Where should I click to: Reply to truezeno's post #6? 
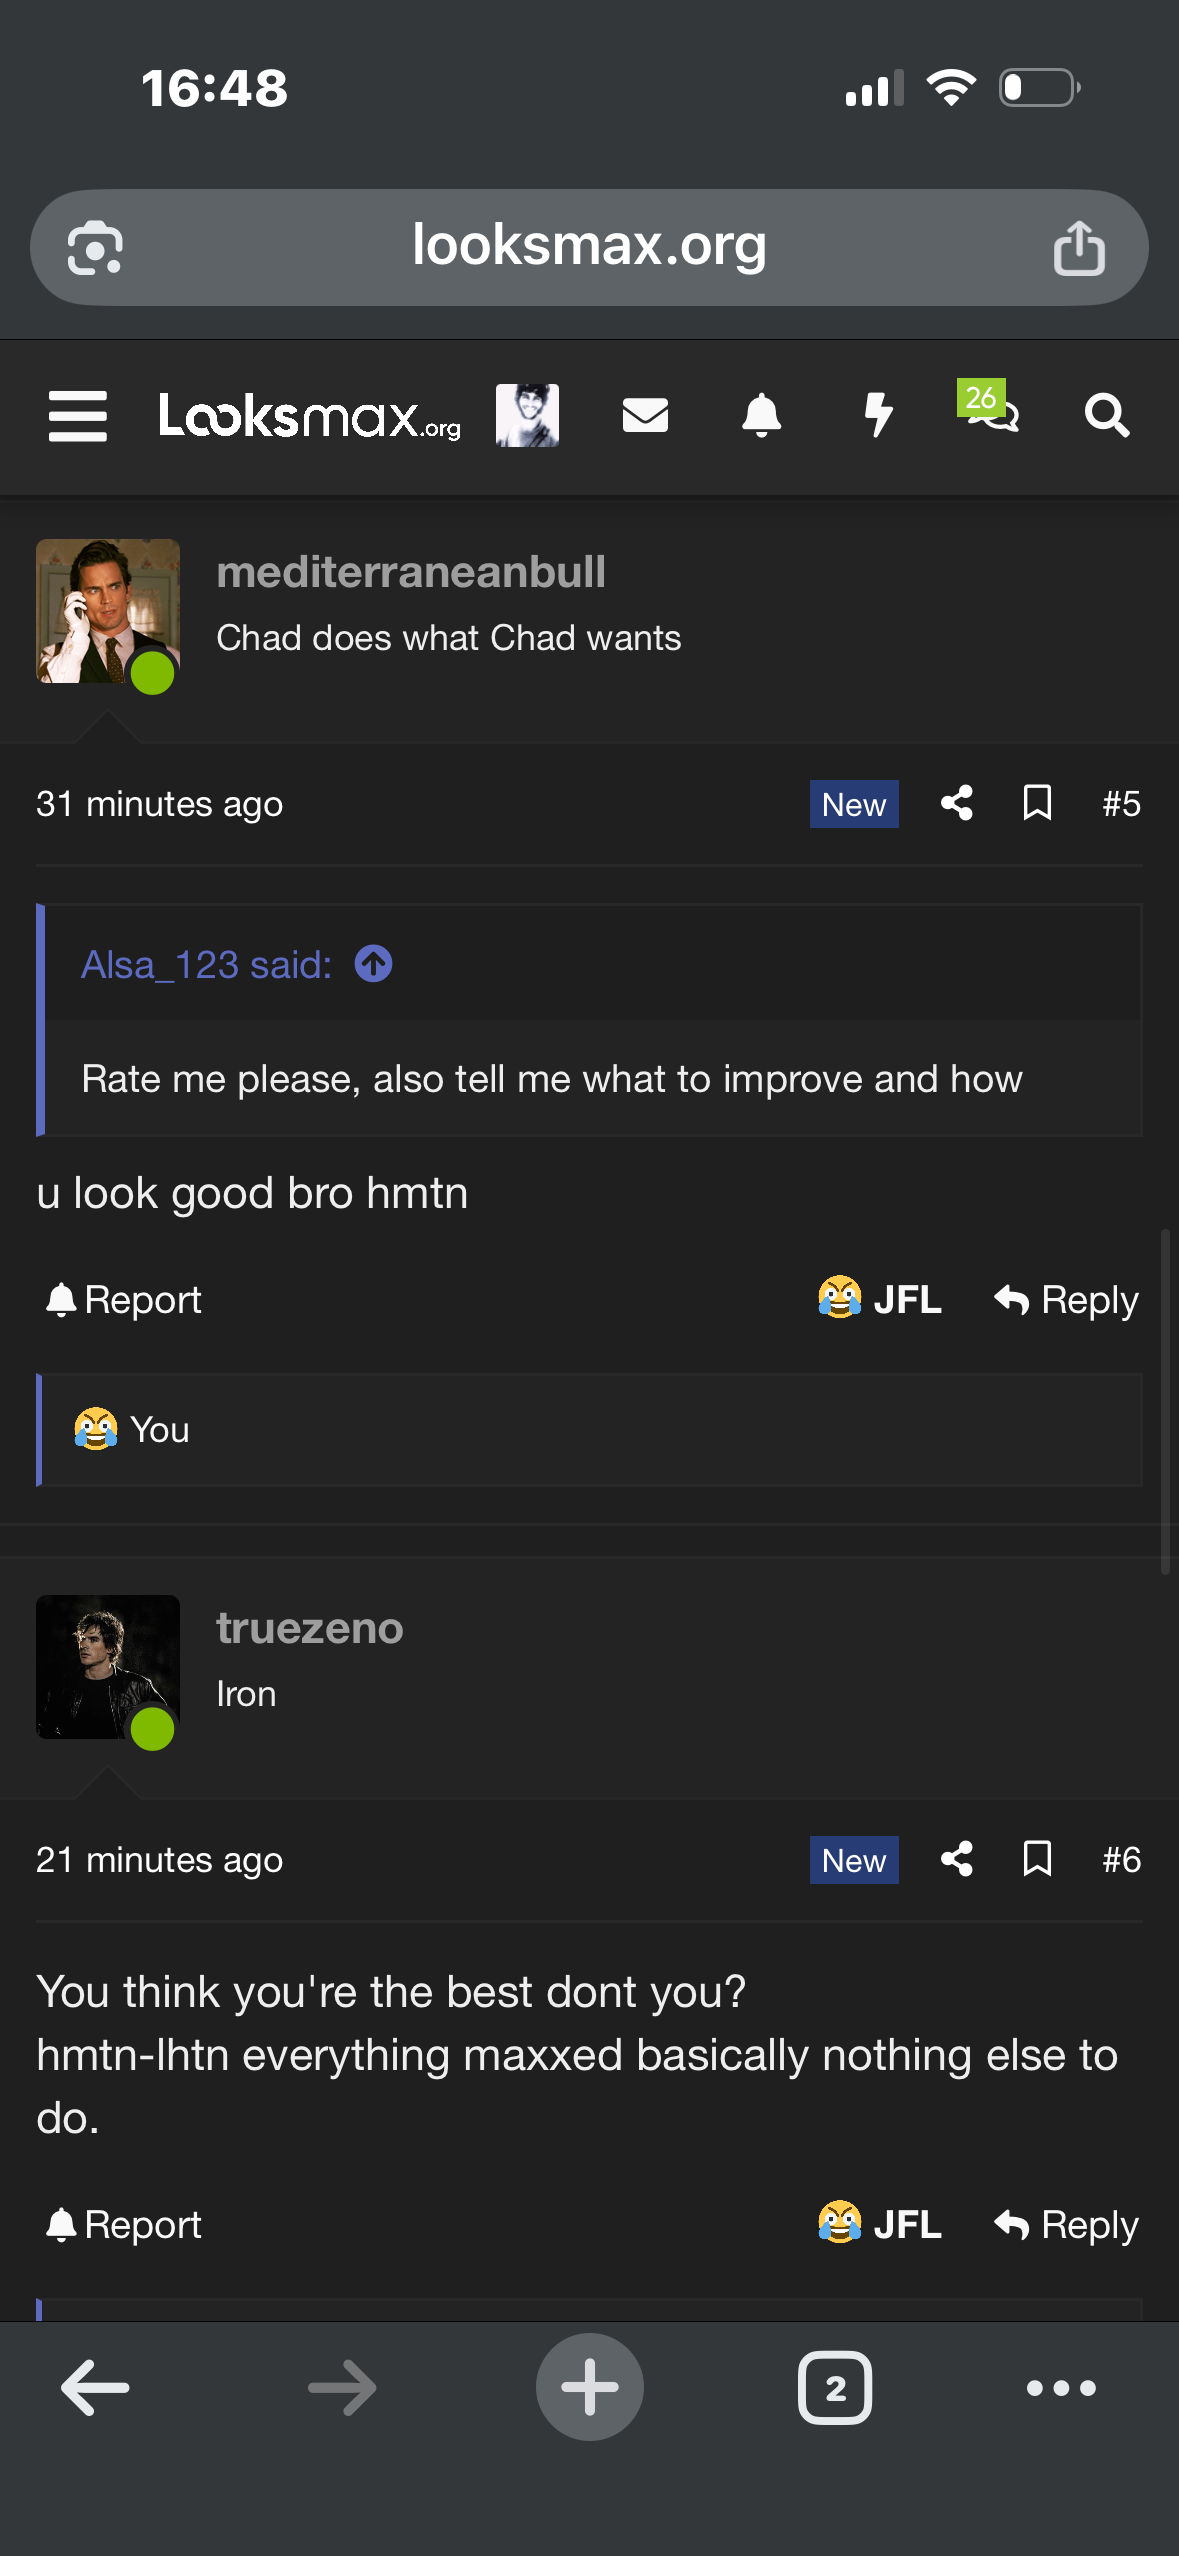1067,2224
